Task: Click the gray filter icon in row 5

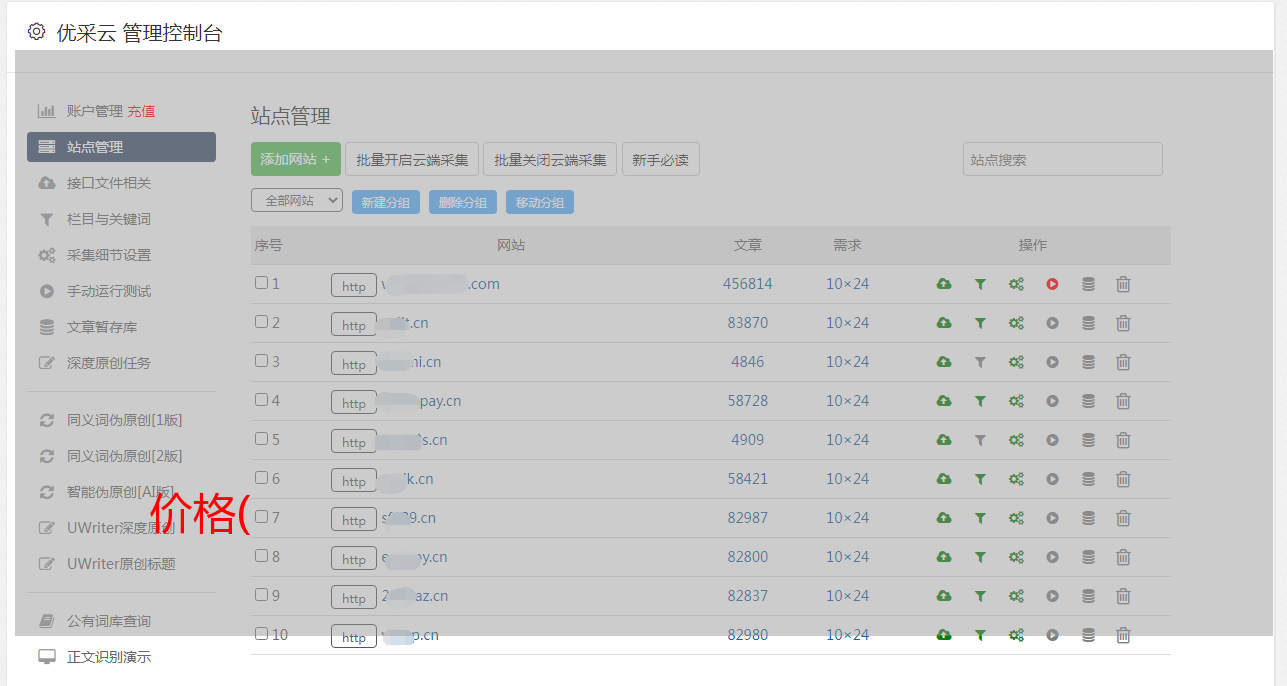Action: pos(980,440)
